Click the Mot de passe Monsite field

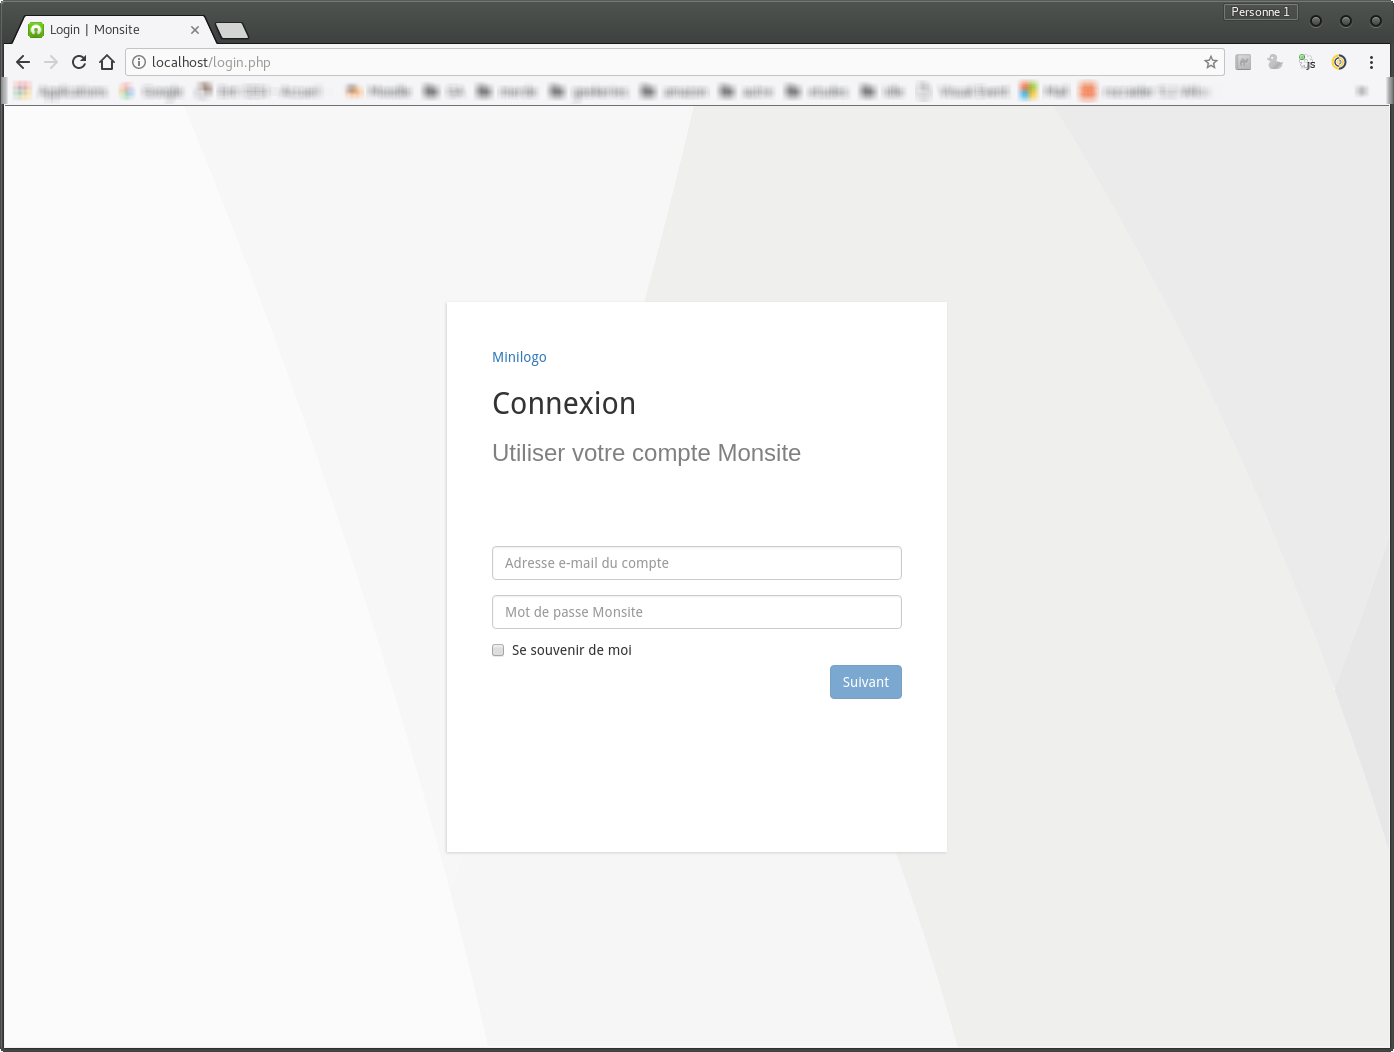coord(697,612)
